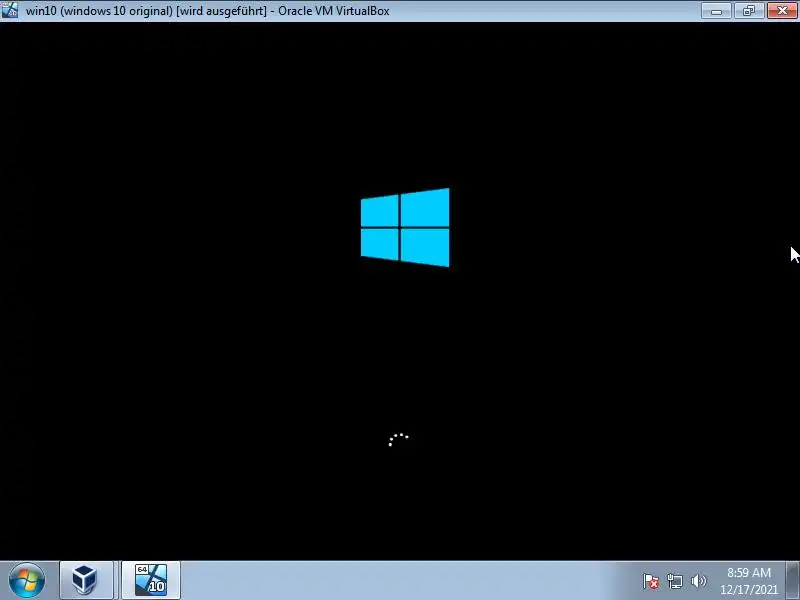Select the win10 VM taskbar button
800x600 pixels.
tap(151, 580)
